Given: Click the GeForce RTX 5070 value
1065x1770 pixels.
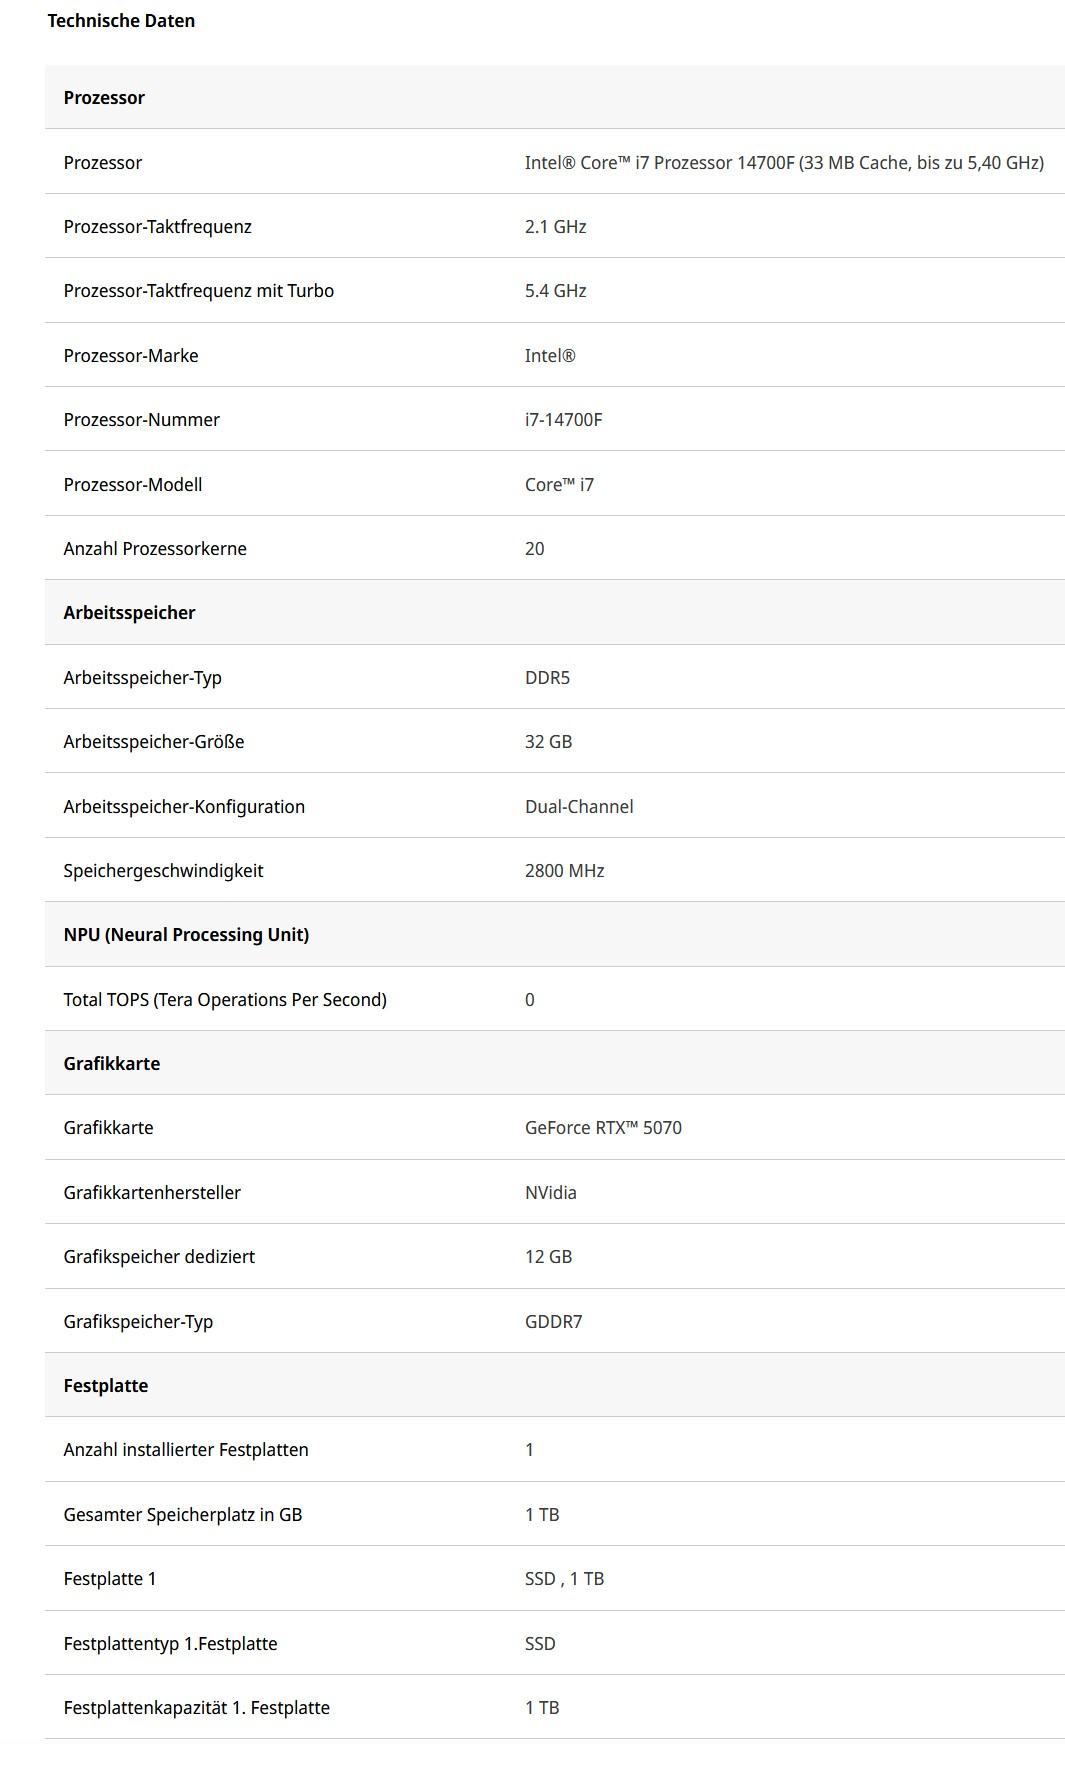Looking at the screenshot, I should click(x=603, y=1128).
